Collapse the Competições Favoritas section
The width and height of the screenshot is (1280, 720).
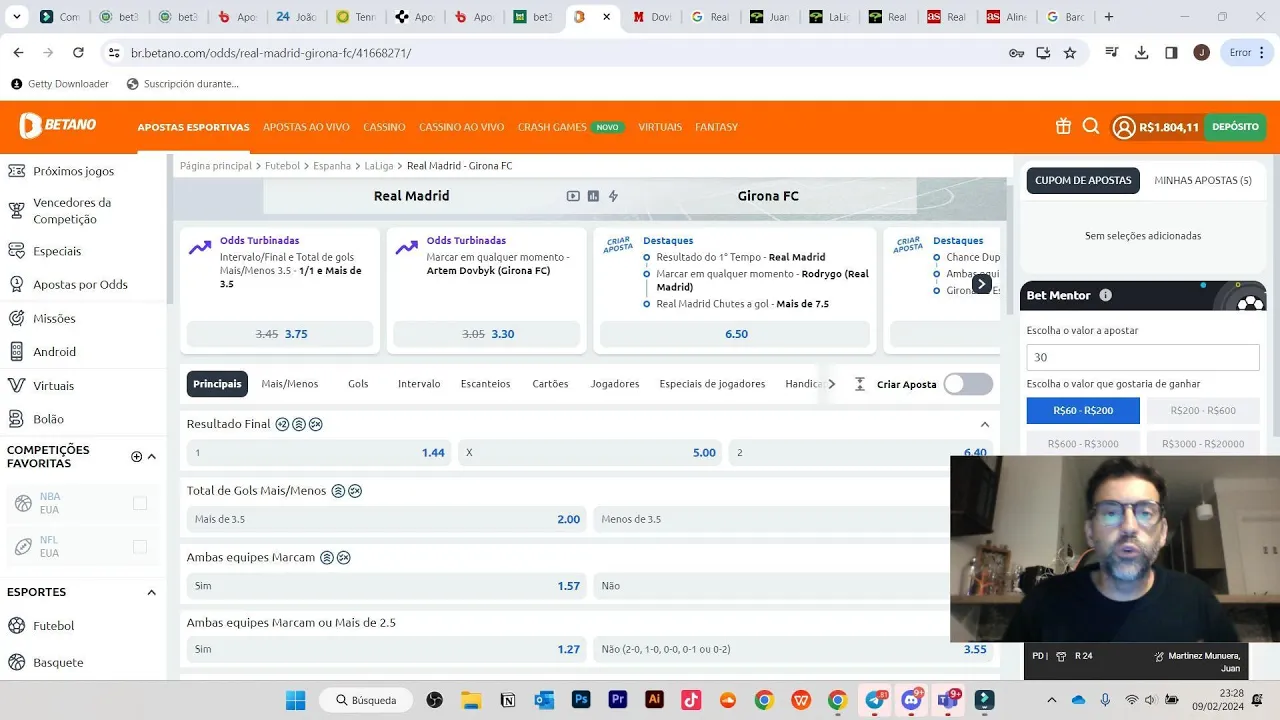click(152, 457)
